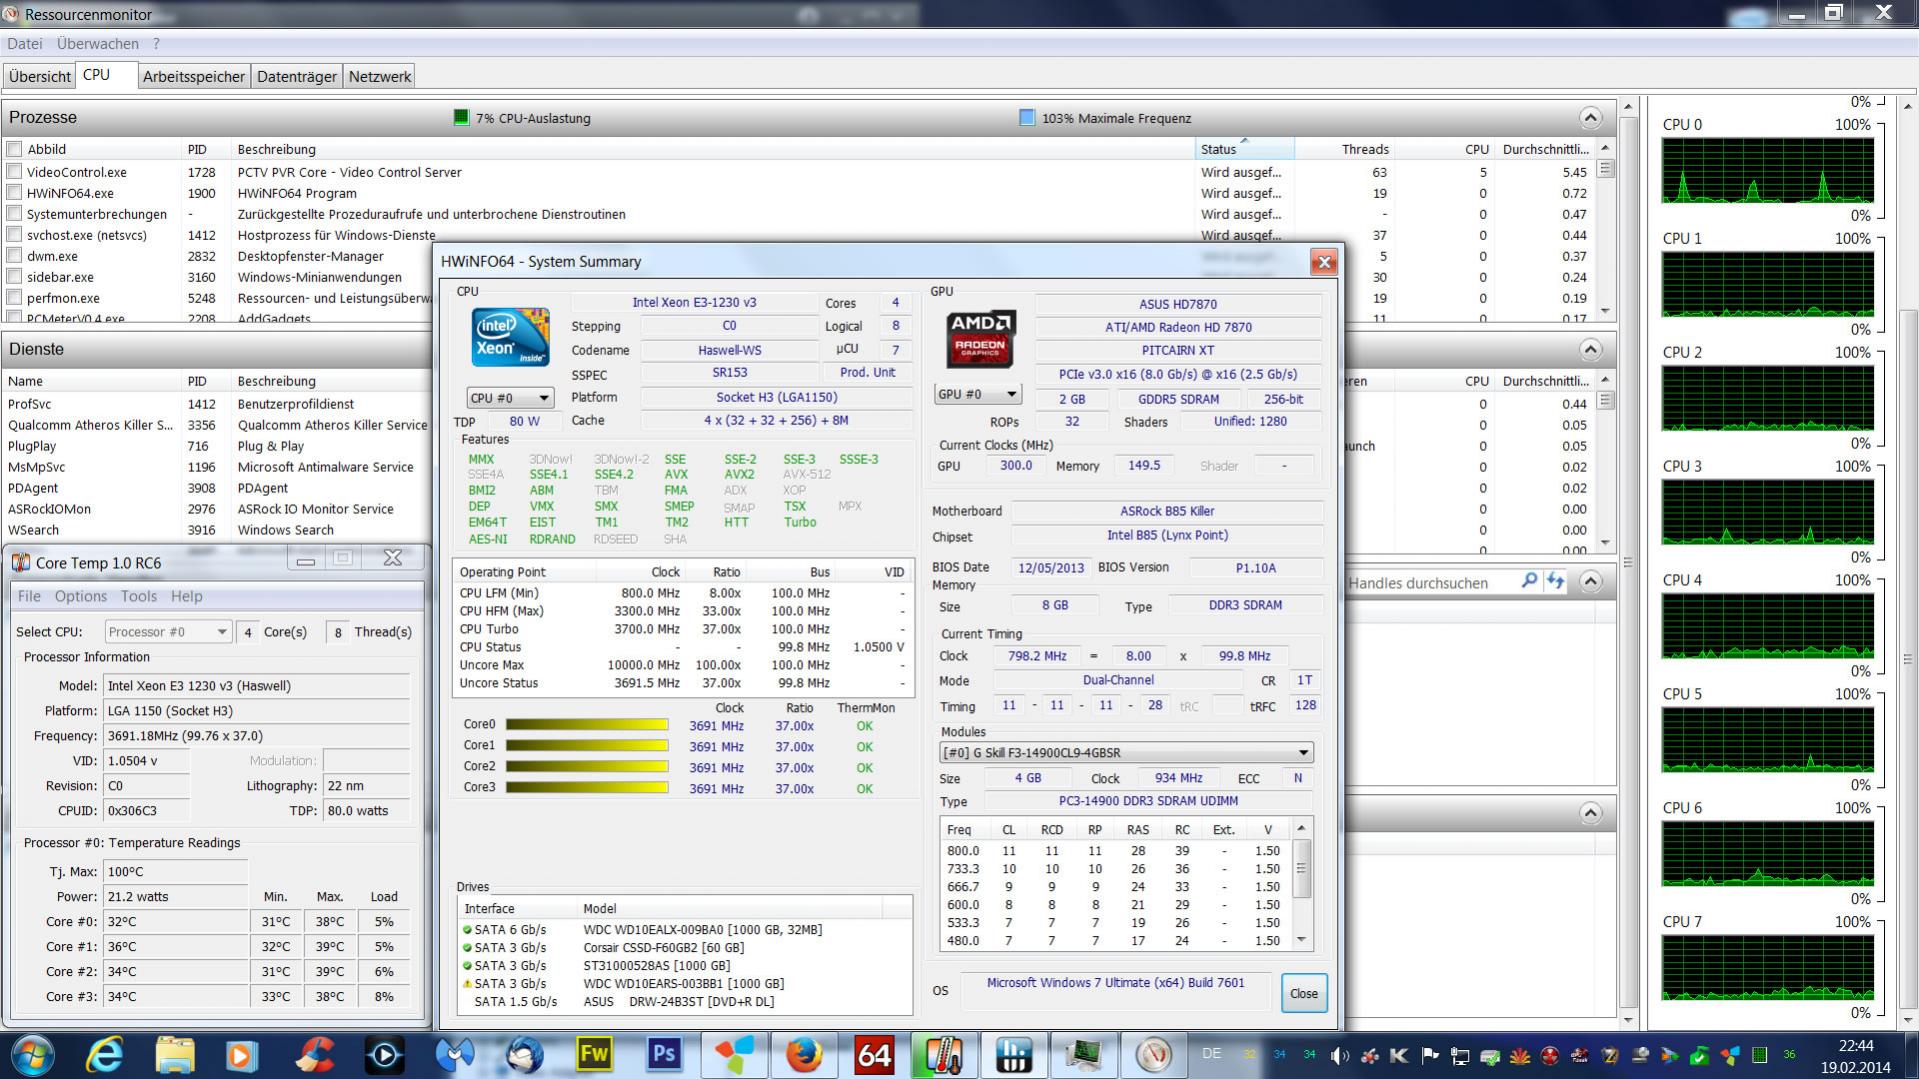The width and height of the screenshot is (1919, 1079).
Task: Open the CPU #0 dropdown in HWiNFO64
Action: [x=510, y=397]
